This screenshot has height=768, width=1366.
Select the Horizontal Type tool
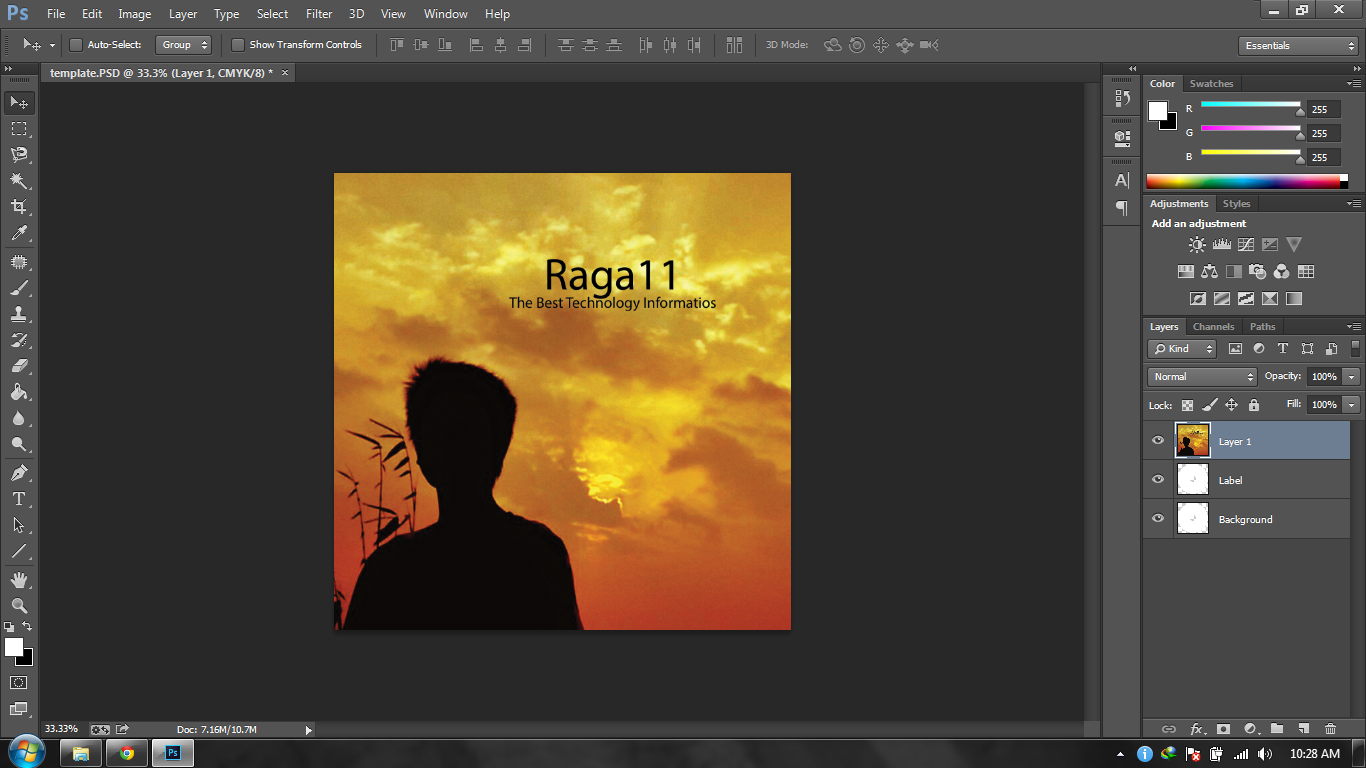(18, 498)
